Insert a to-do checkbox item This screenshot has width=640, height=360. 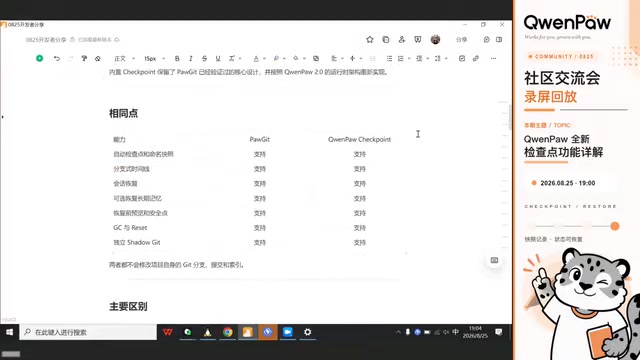click(x=462, y=58)
